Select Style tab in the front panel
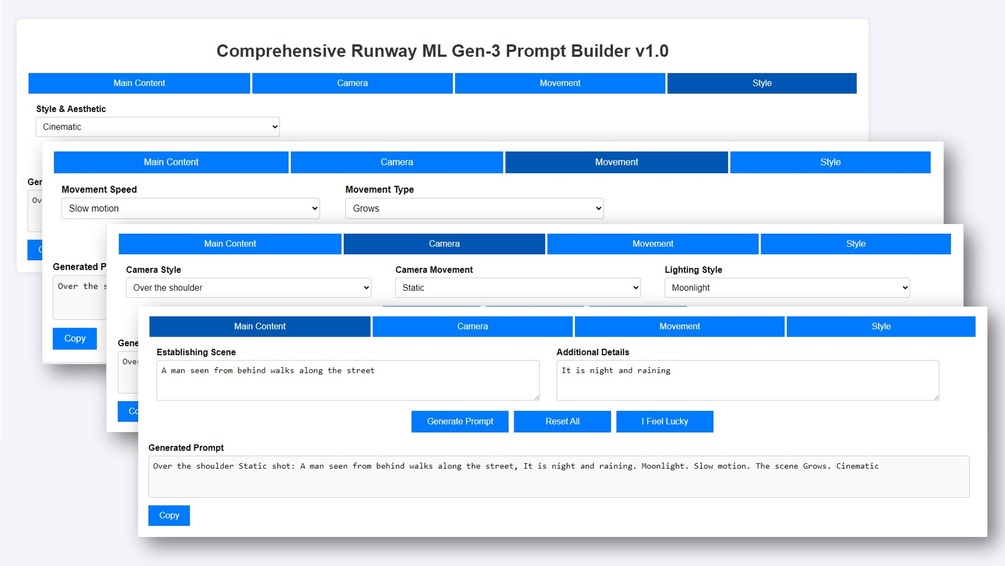The width and height of the screenshot is (1005, 566). point(881,326)
